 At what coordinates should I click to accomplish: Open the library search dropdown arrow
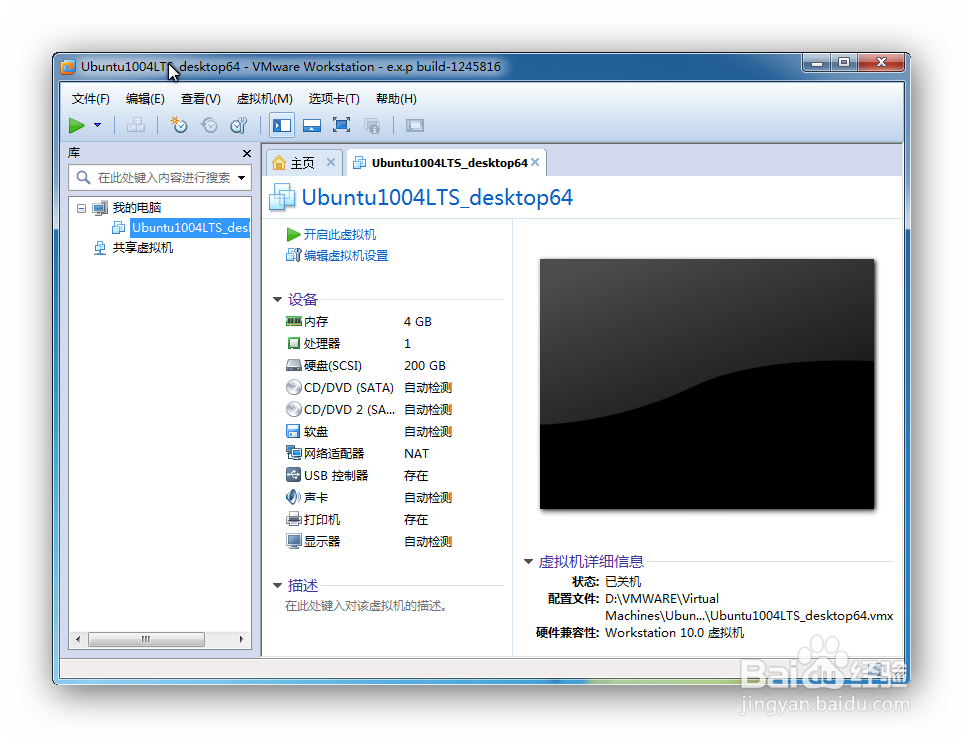(x=242, y=178)
